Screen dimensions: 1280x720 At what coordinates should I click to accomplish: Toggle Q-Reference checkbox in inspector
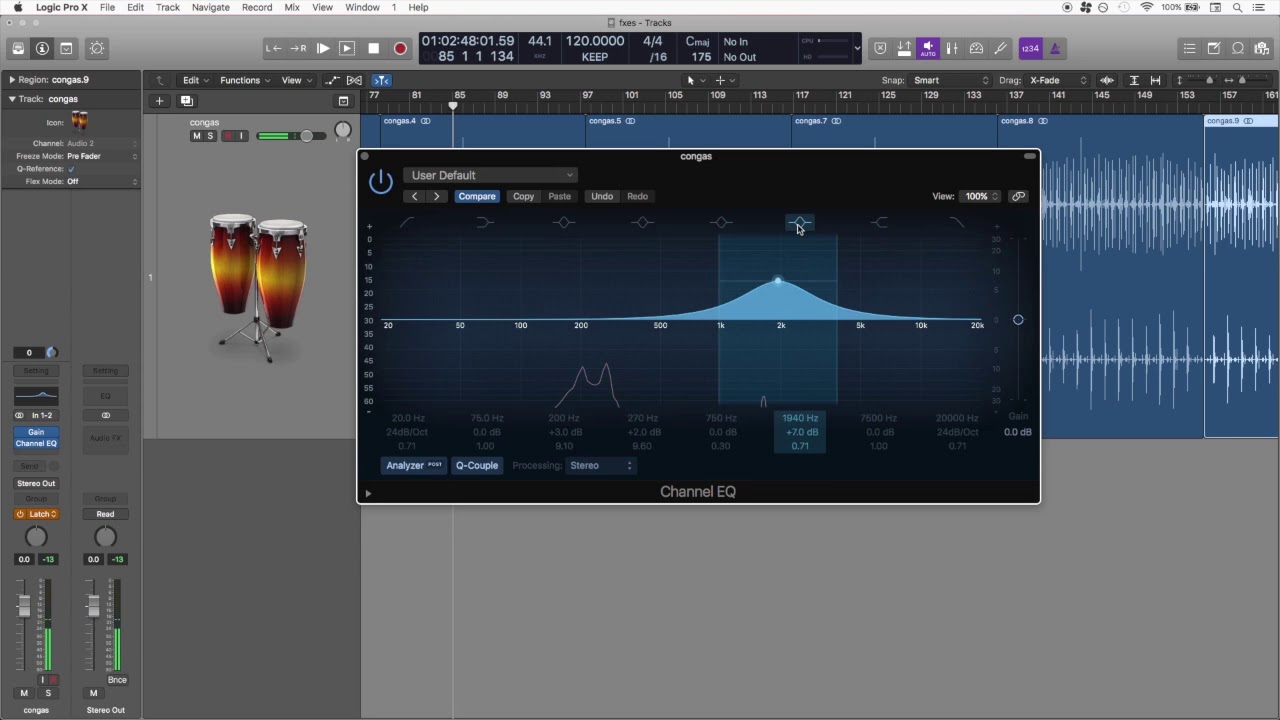click(71, 169)
